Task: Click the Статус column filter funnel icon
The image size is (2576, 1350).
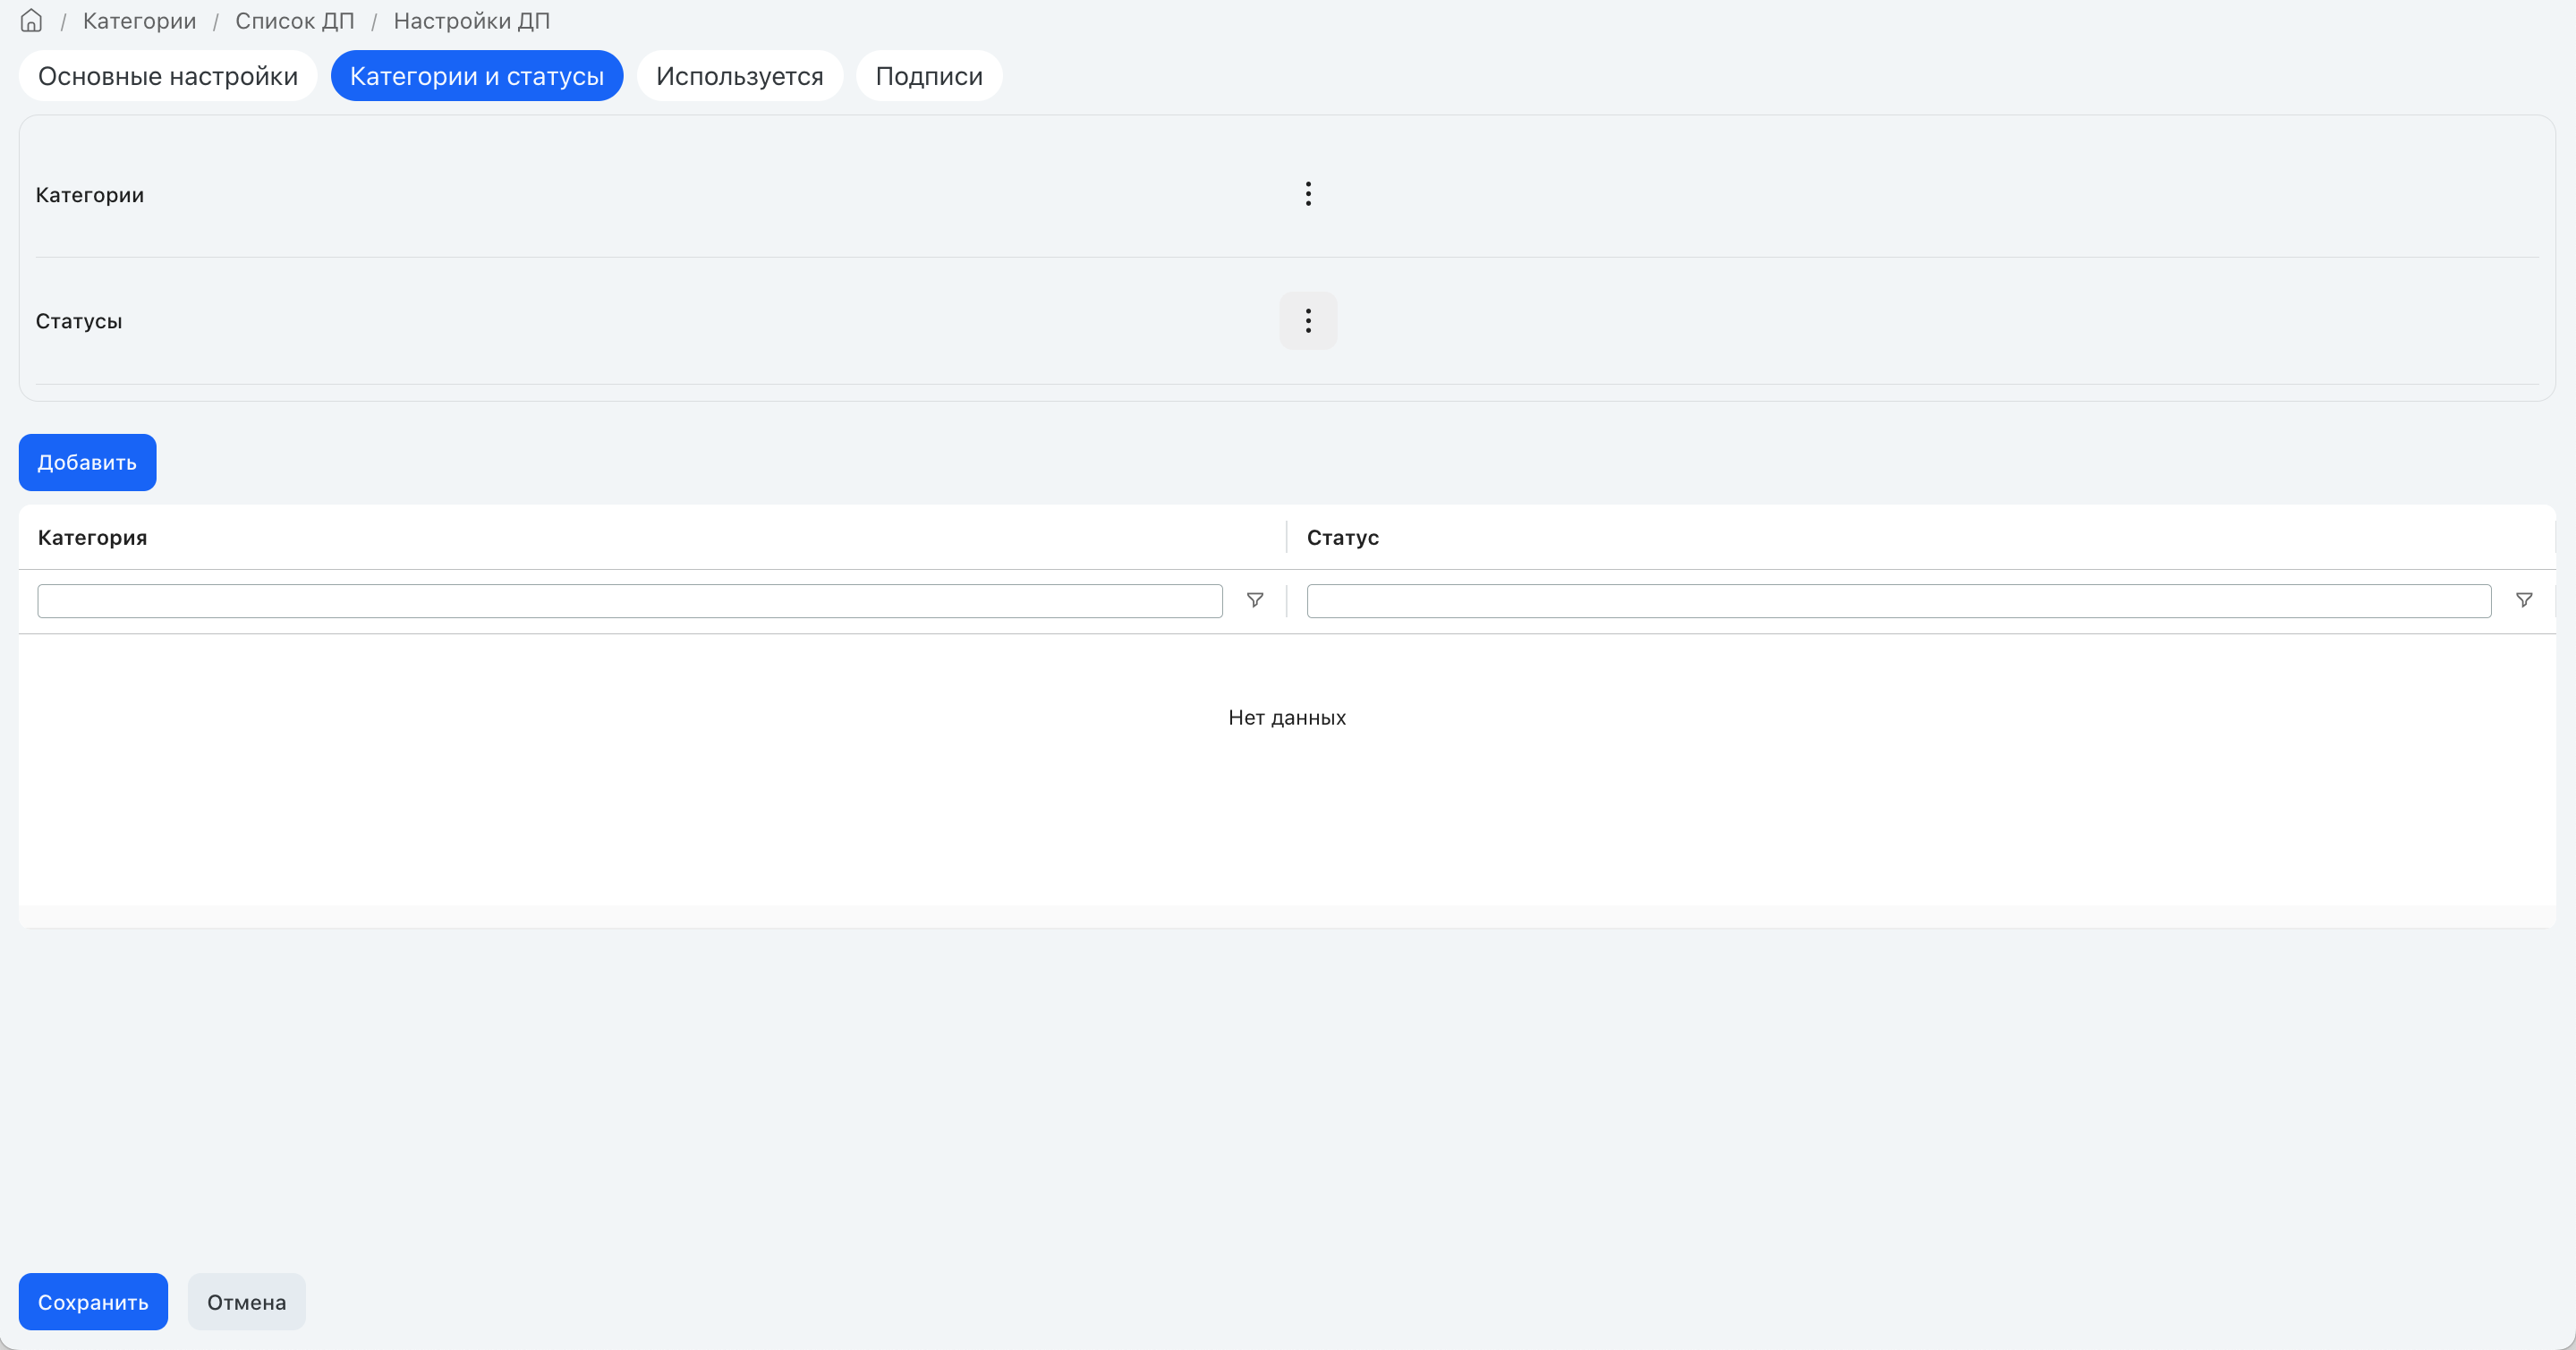Action: 2524,600
